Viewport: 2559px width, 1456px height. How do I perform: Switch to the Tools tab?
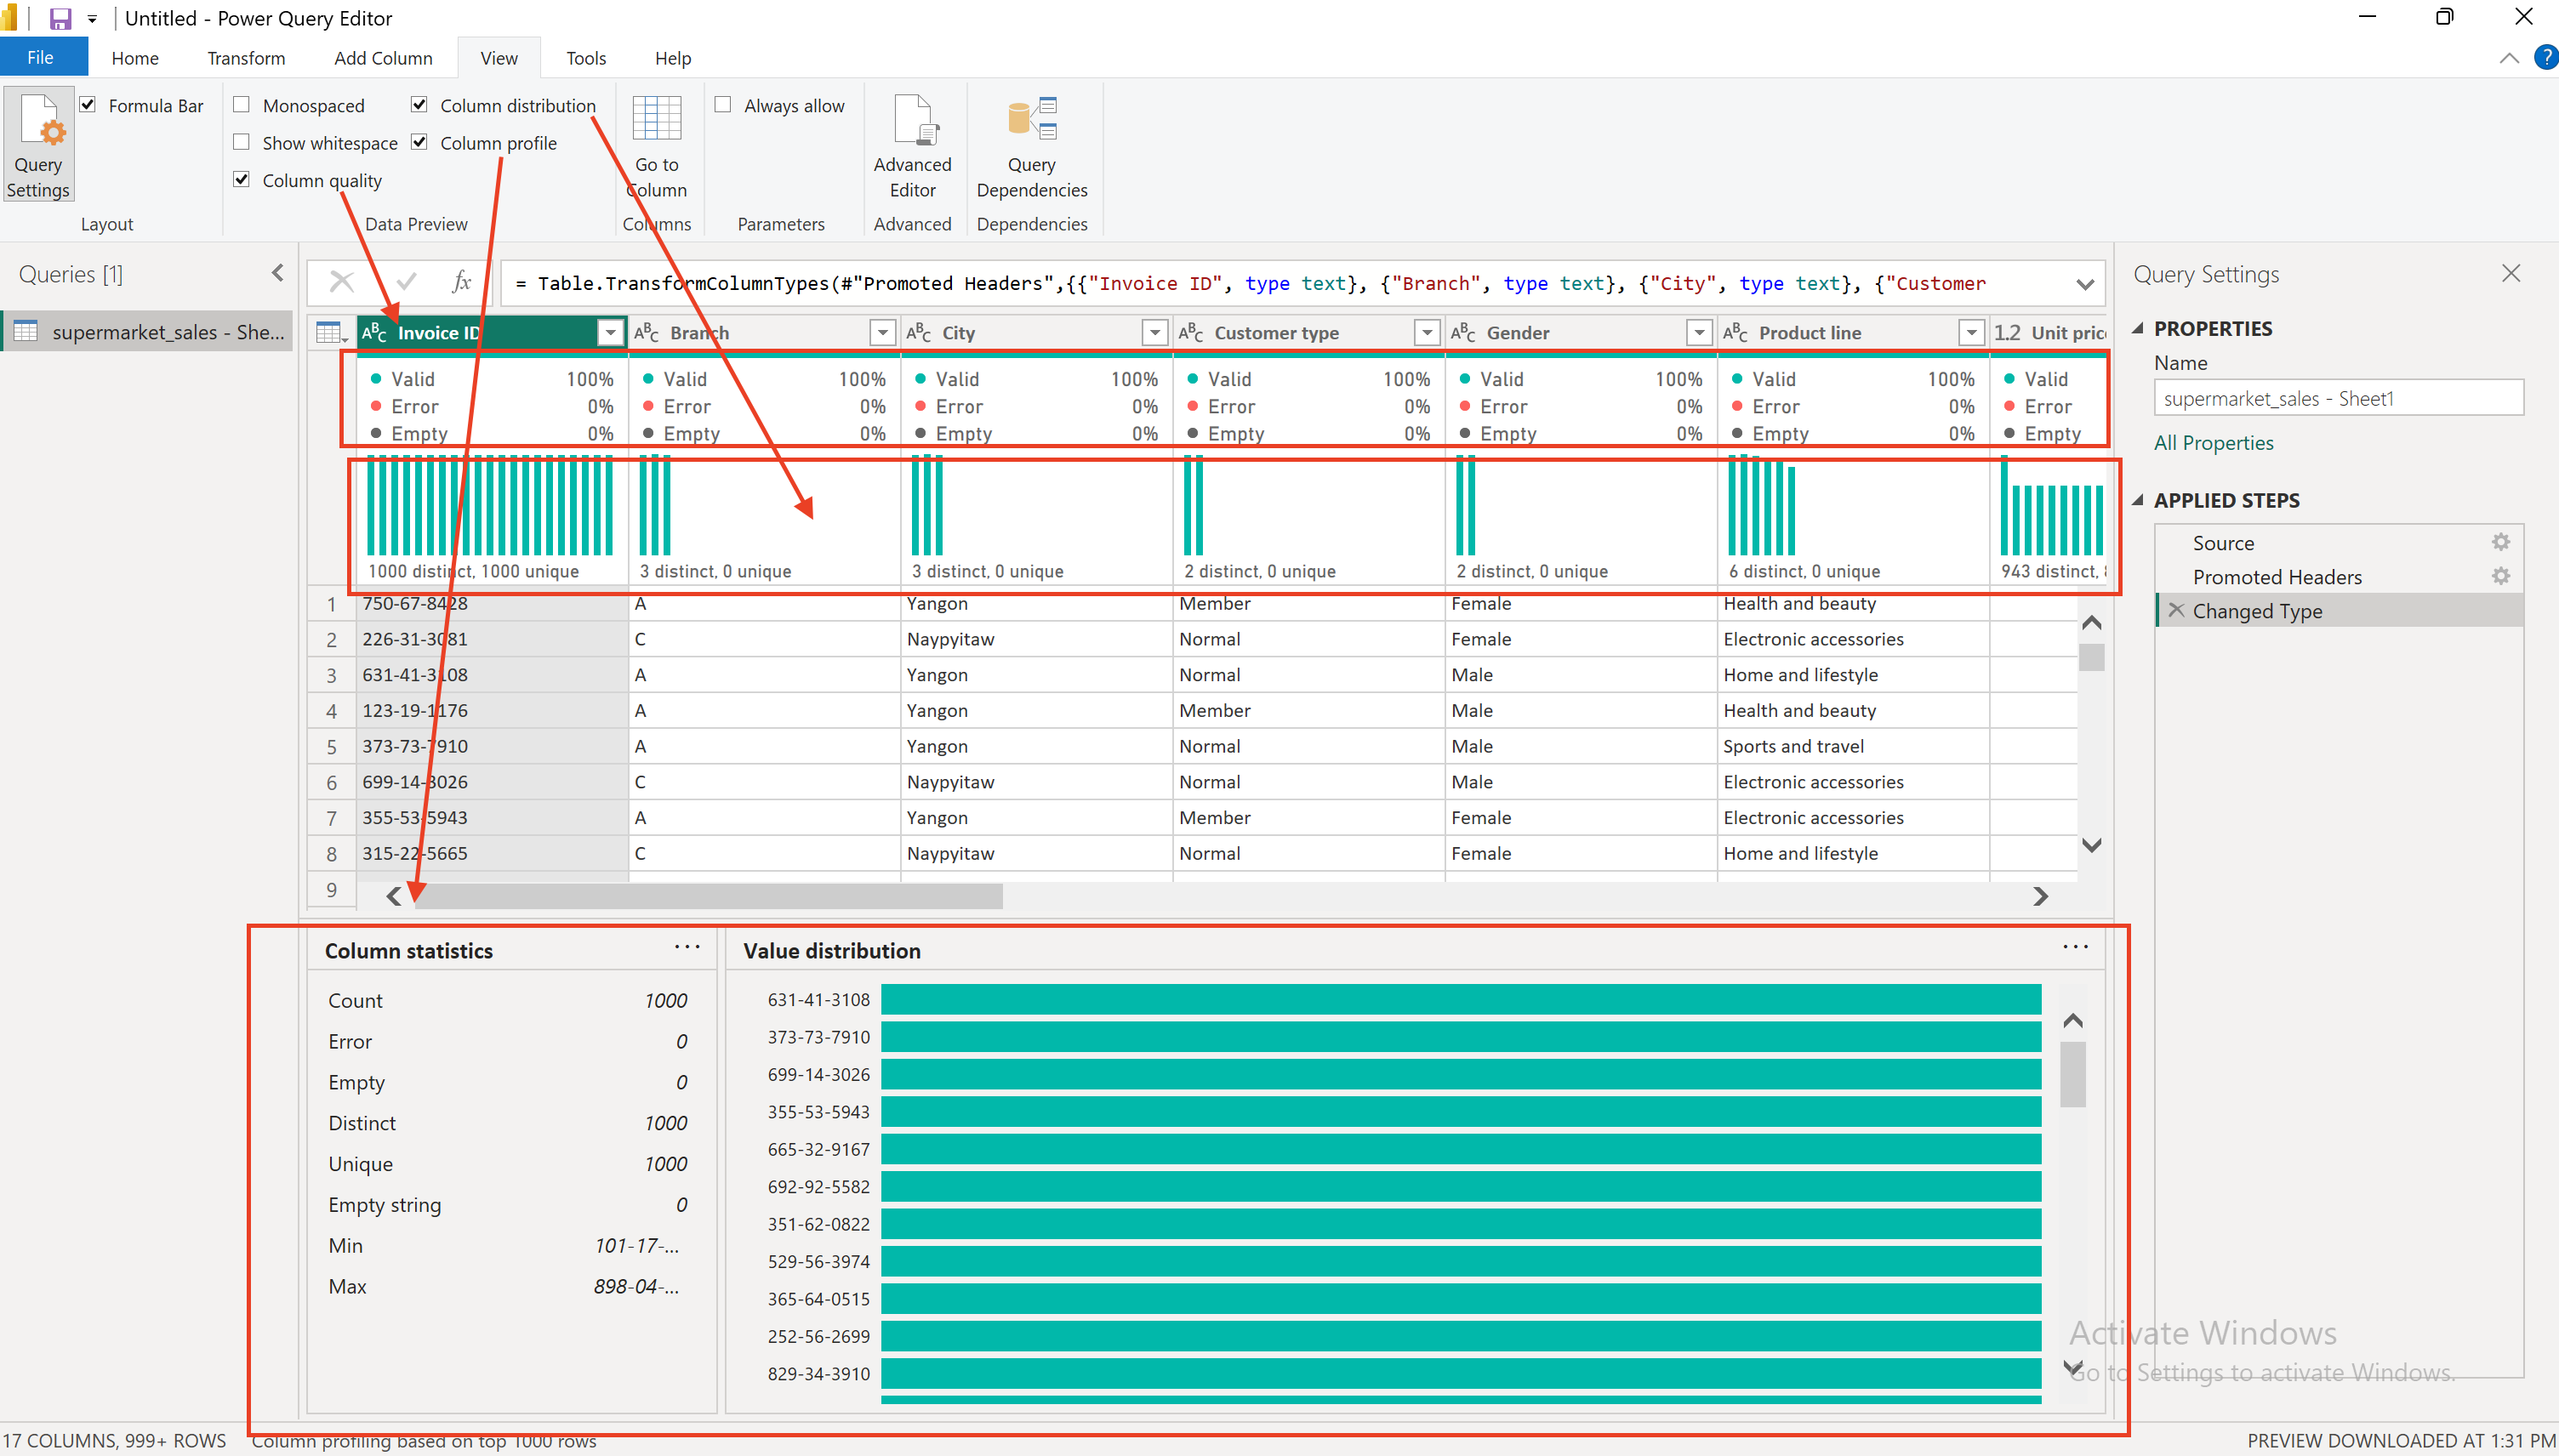coord(586,58)
